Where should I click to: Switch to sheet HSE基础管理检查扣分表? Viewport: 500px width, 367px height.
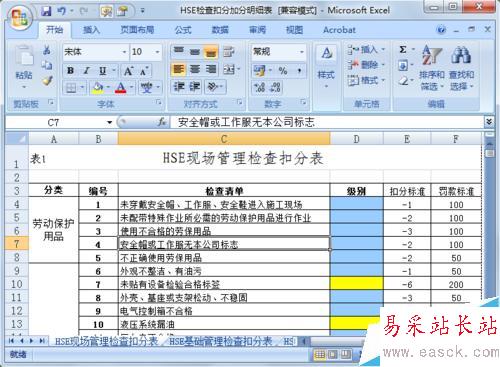click(x=220, y=341)
